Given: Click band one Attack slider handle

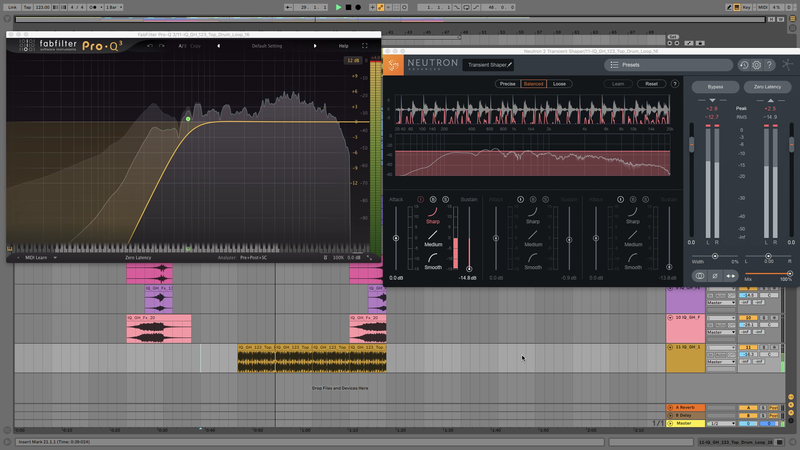Looking at the screenshot, I should [x=396, y=238].
